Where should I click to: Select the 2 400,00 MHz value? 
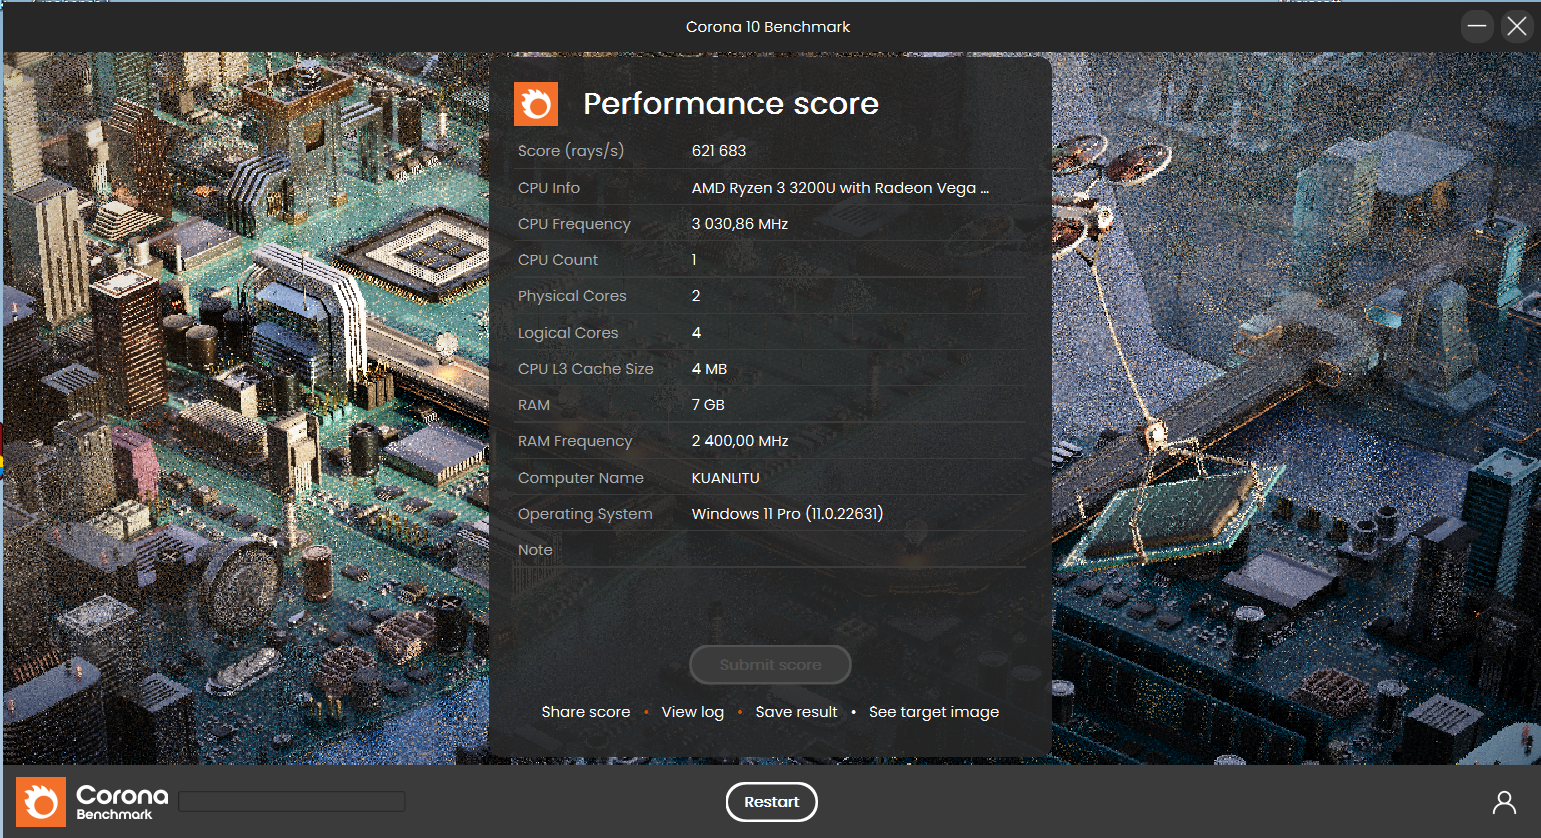pos(740,441)
